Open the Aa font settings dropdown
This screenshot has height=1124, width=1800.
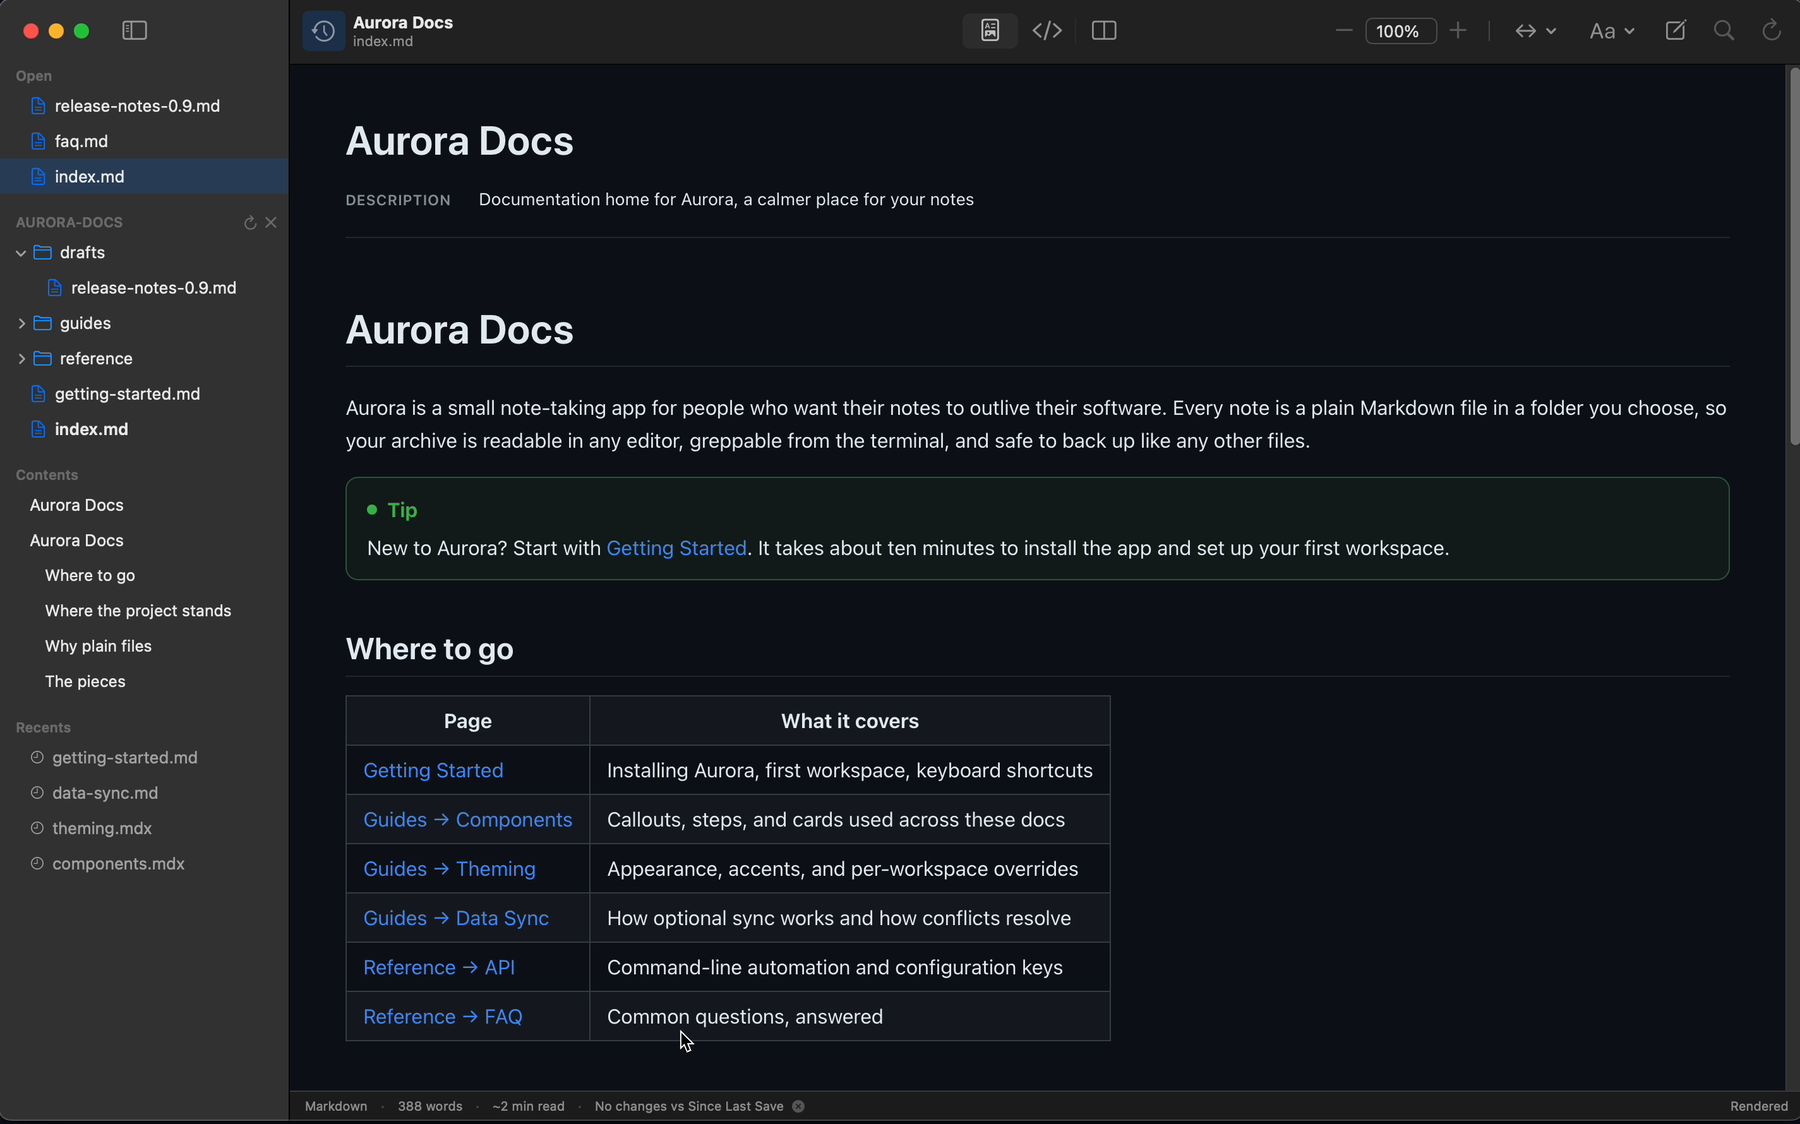(1612, 31)
